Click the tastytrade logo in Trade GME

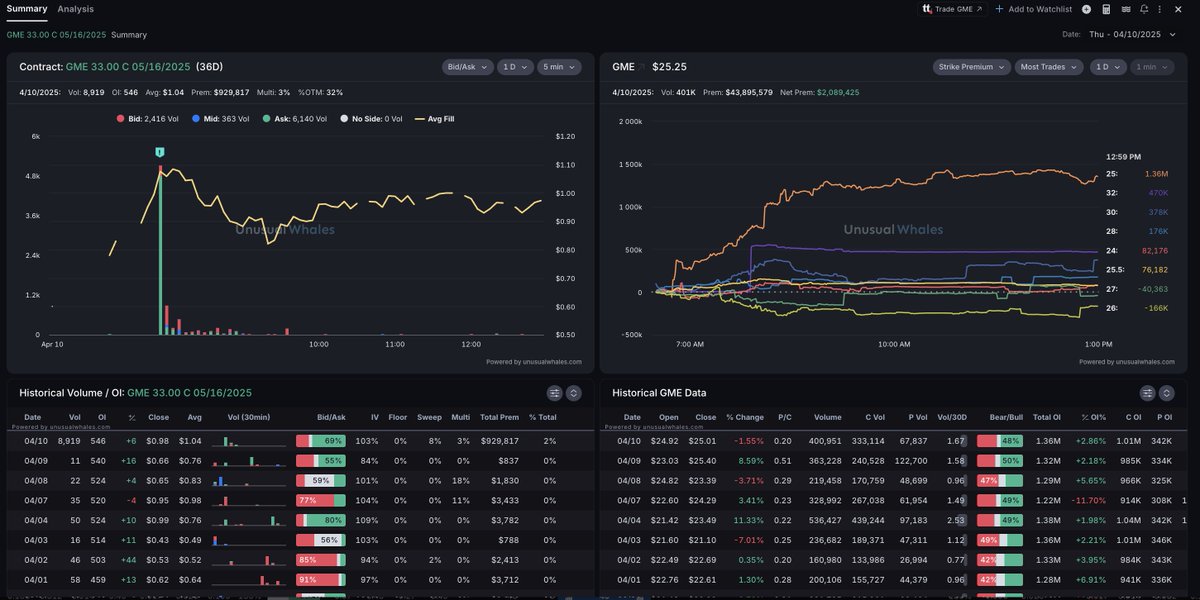pos(927,9)
